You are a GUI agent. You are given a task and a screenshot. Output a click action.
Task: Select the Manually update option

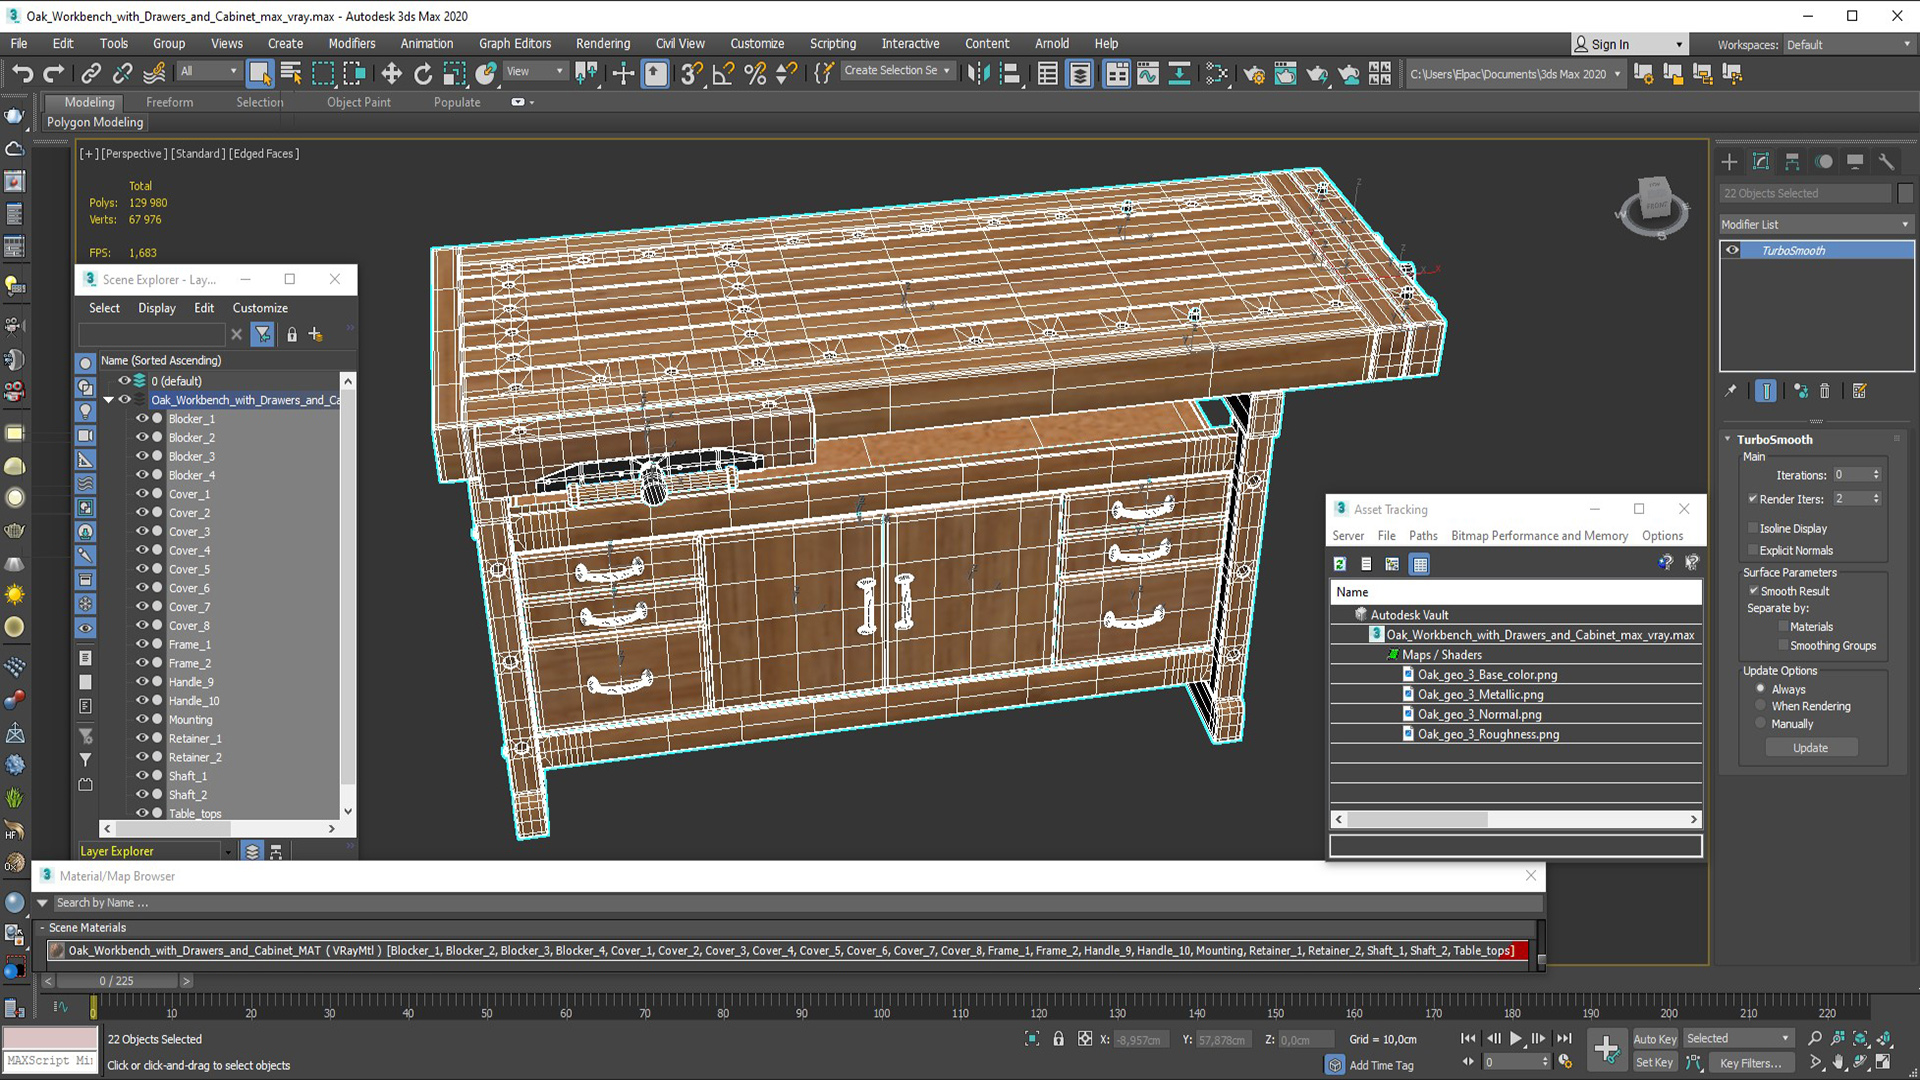click(1761, 724)
